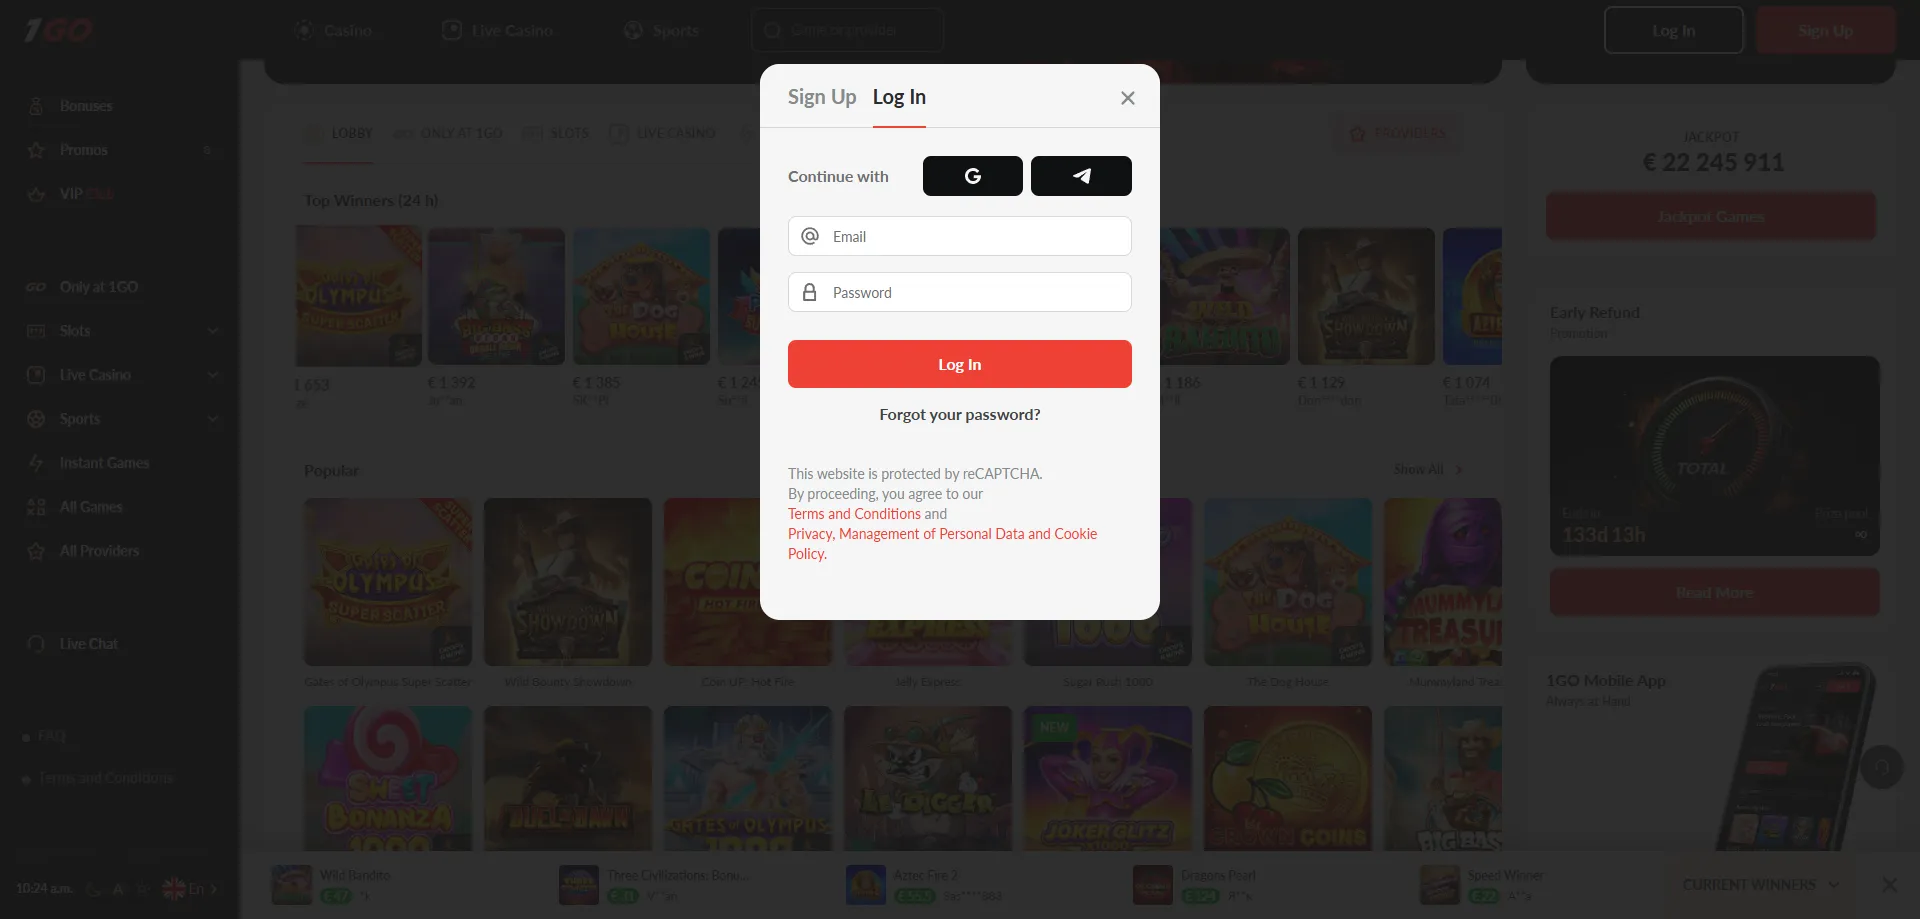The width and height of the screenshot is (1920, 919).
Task: Open Sports icon in the sidebar
Action: pos(36,419)
